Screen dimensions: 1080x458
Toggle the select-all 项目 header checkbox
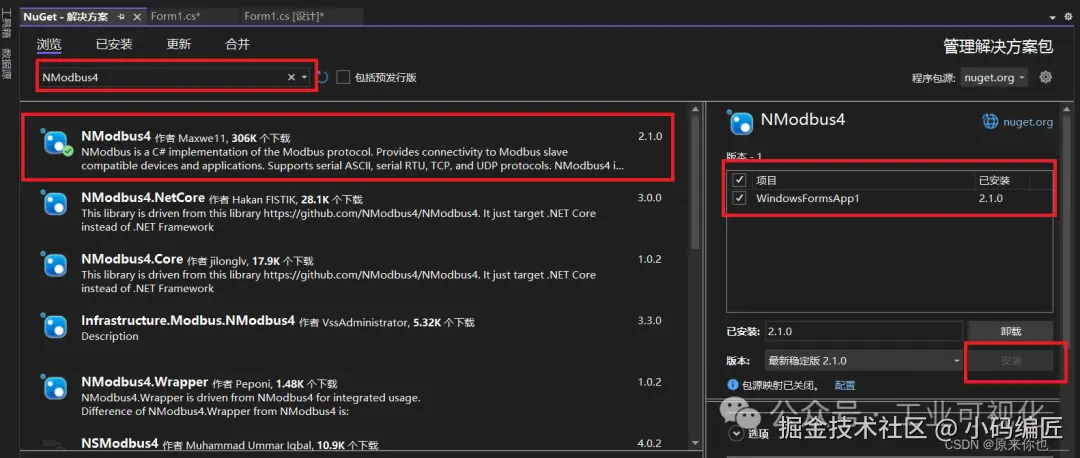pyautogui.click(x=740, y=180)
